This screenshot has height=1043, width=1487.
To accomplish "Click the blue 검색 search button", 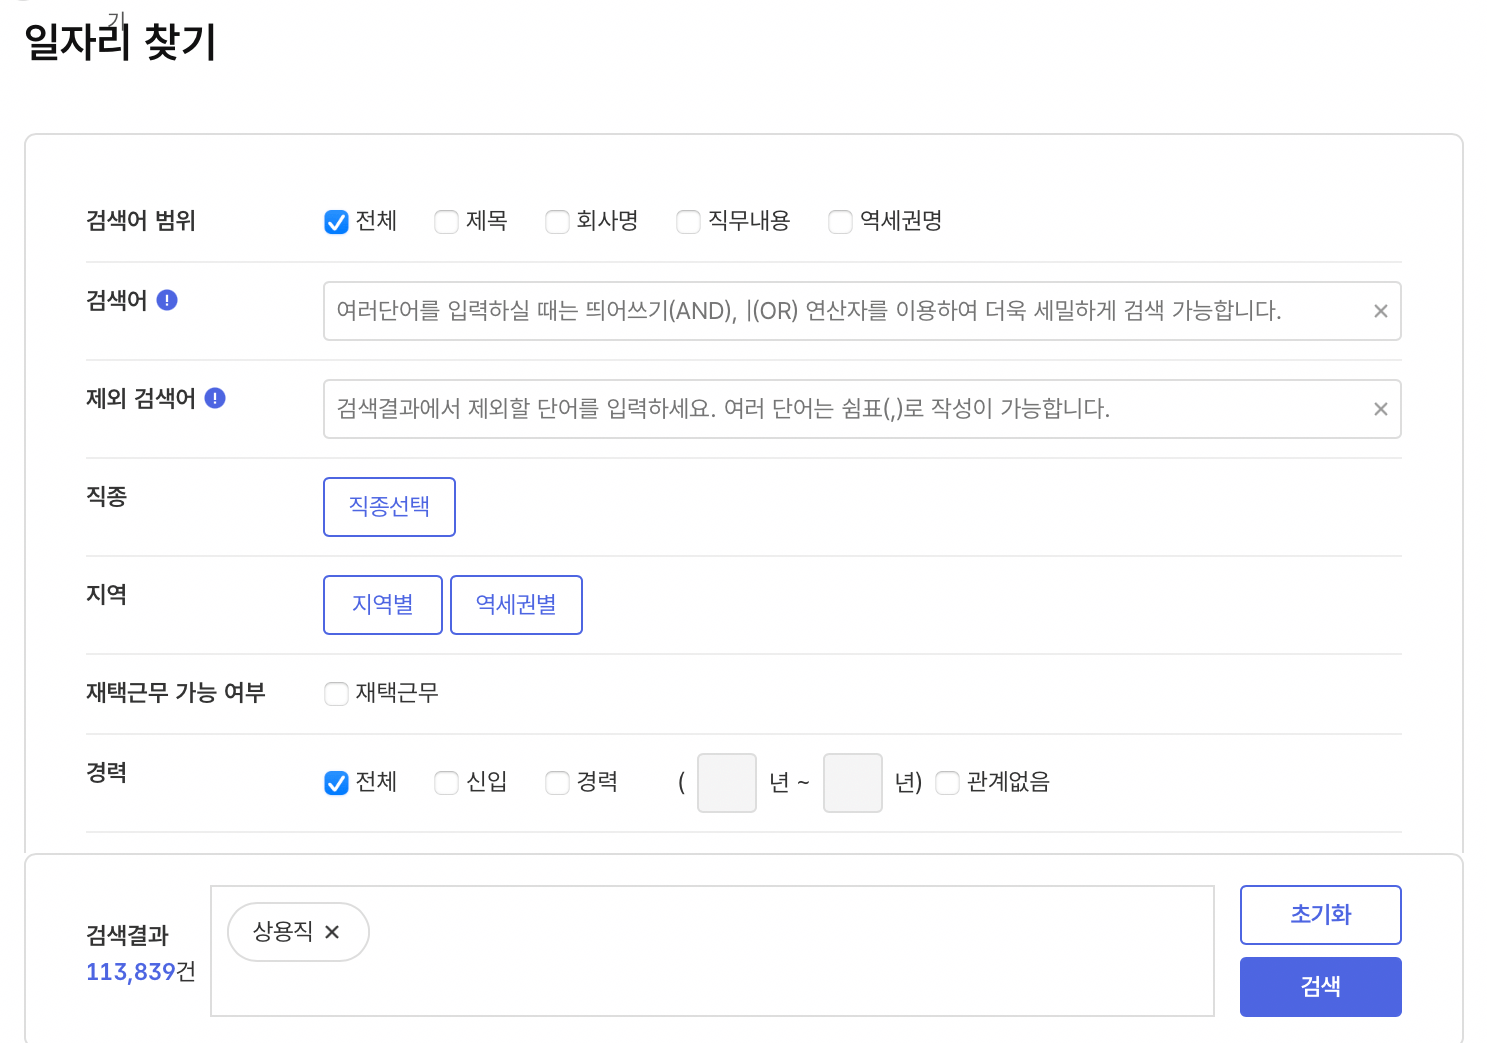I will (x=1320, y=986).
